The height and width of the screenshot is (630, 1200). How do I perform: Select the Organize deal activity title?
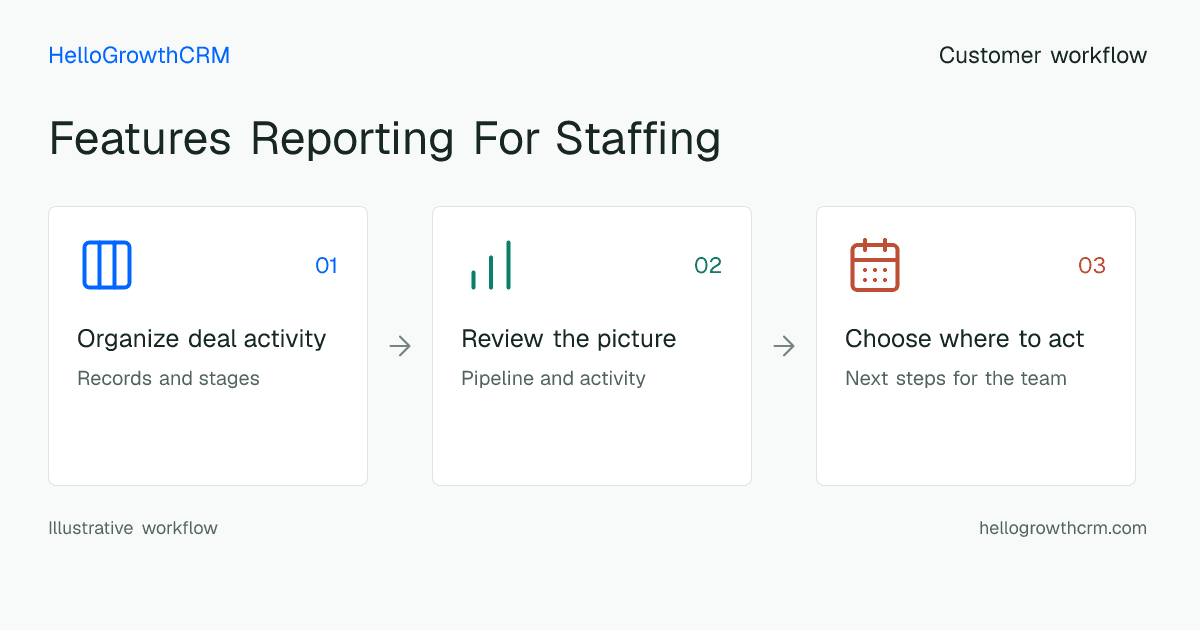click(x=202, y=339)
